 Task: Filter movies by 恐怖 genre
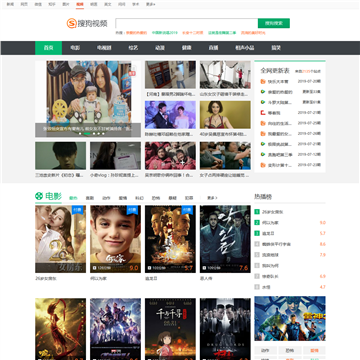(x=156, y=198)
